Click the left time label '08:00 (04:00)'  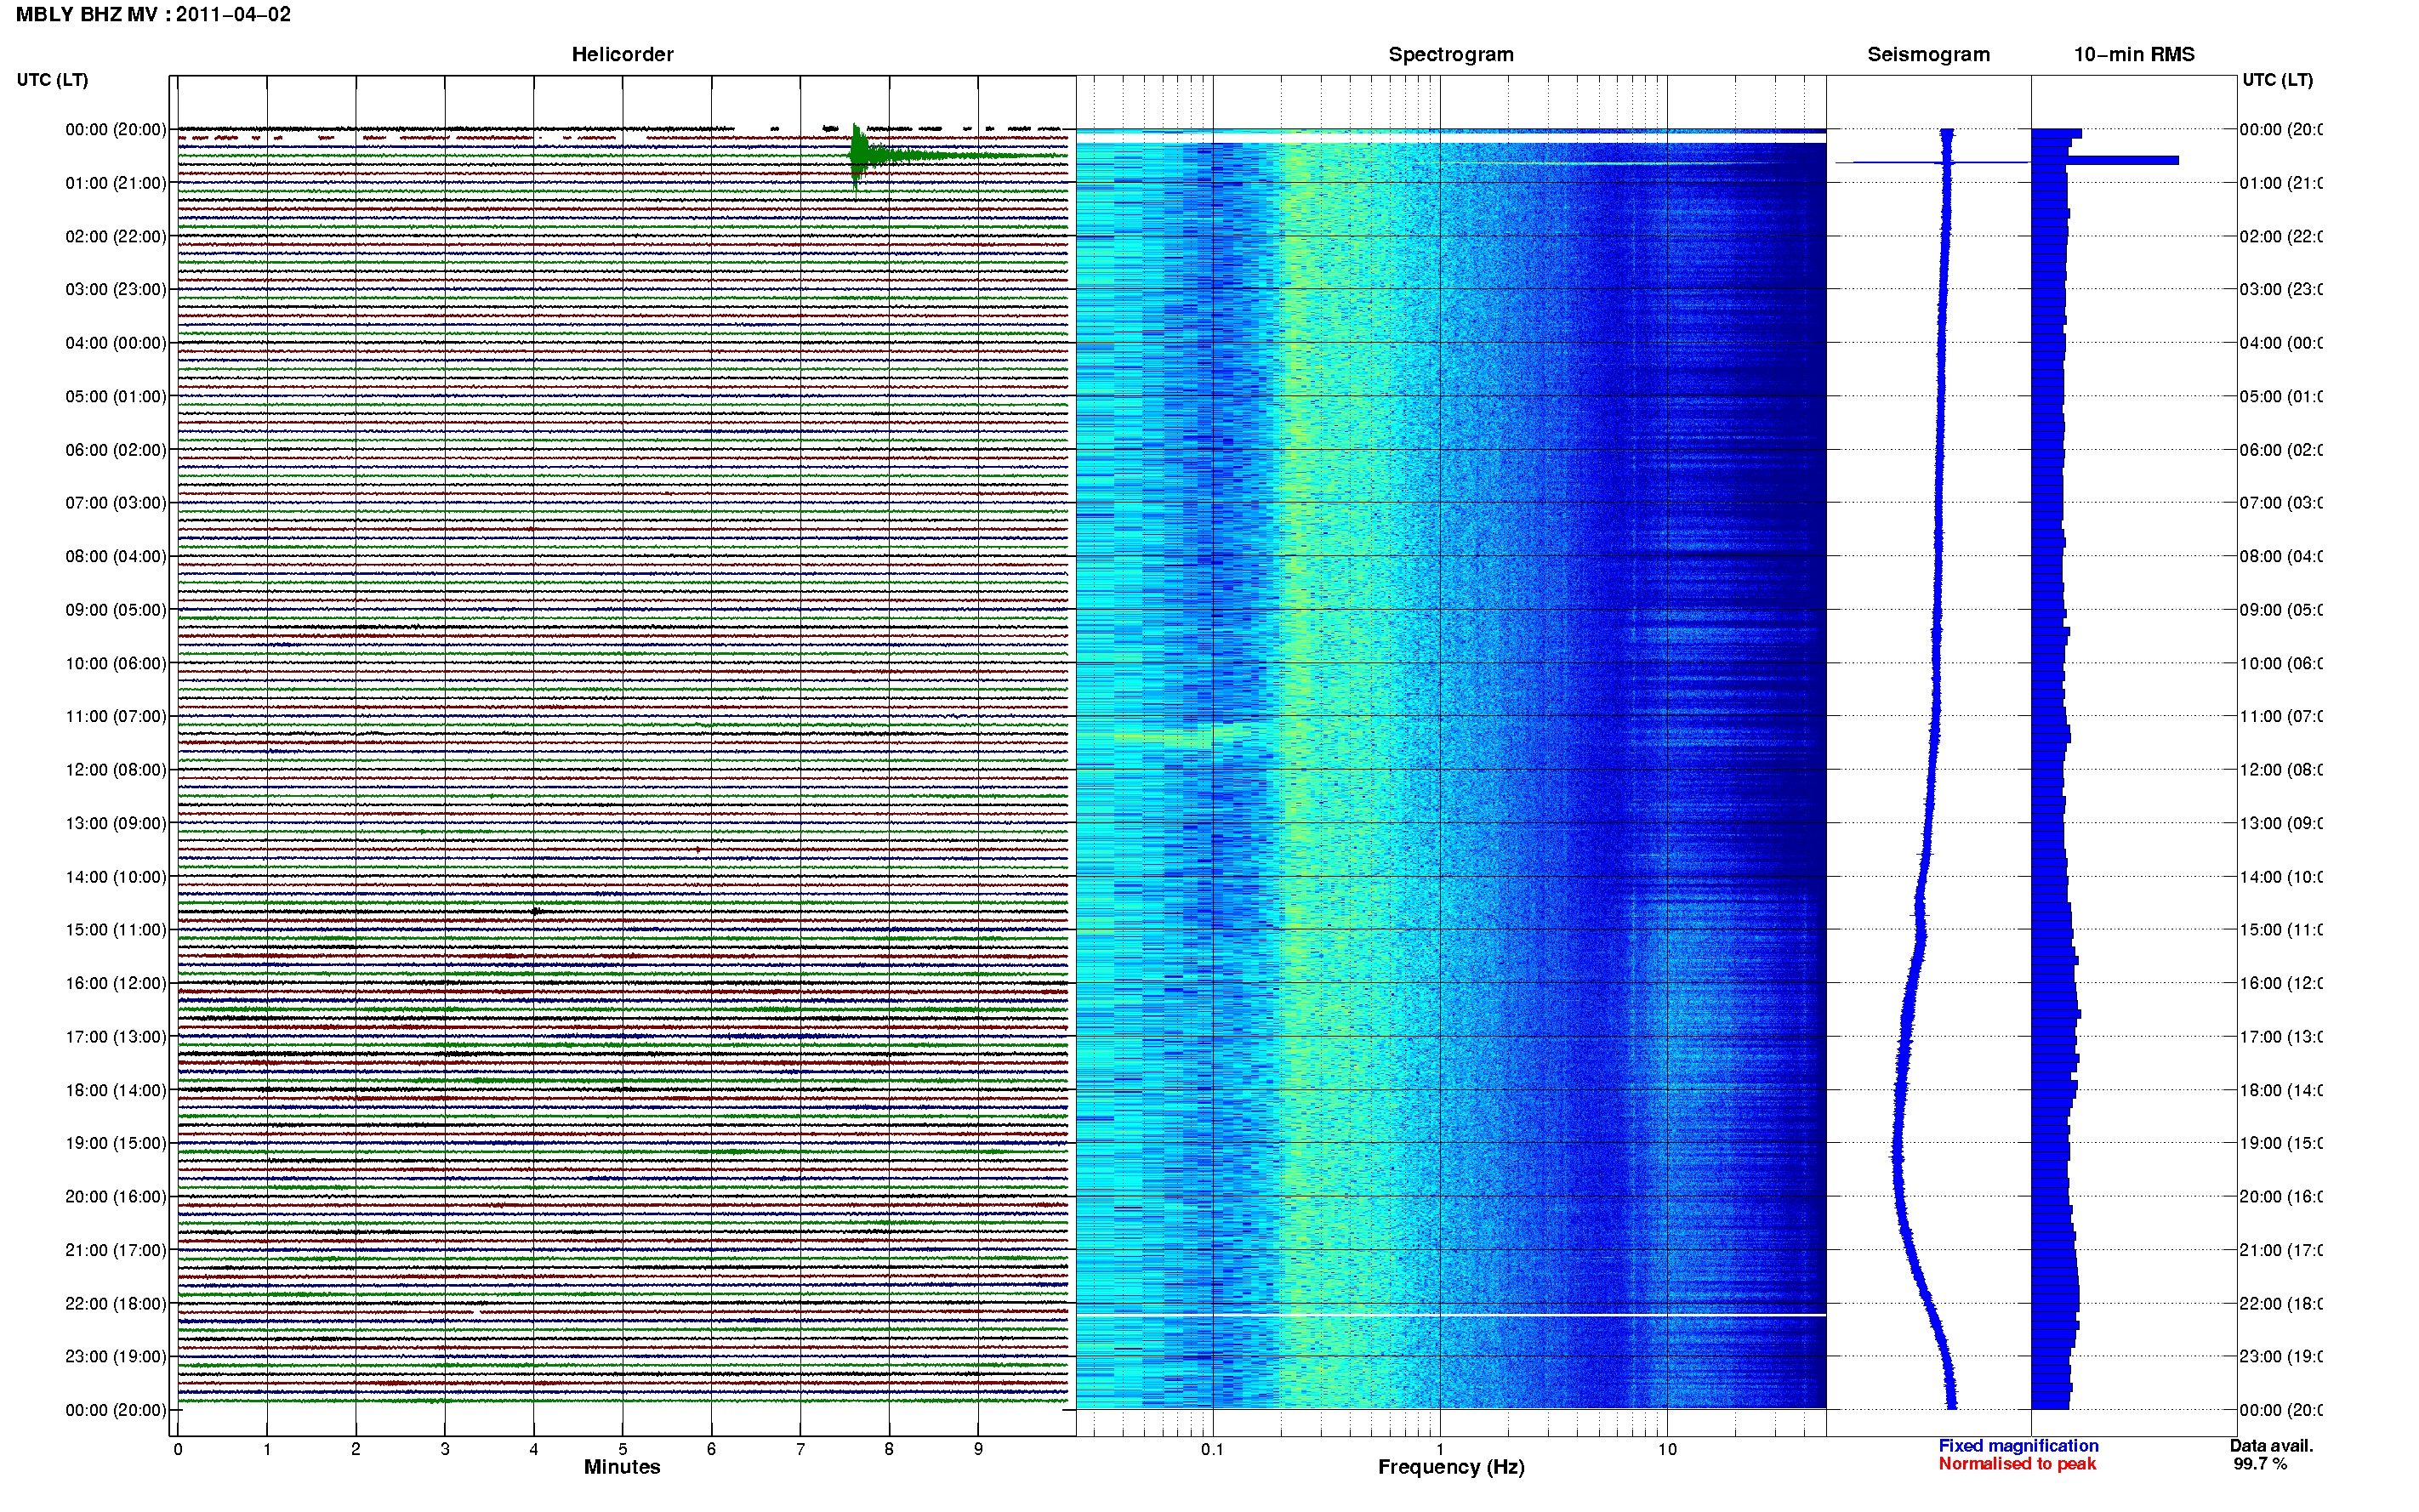click(x=116, y=557)
